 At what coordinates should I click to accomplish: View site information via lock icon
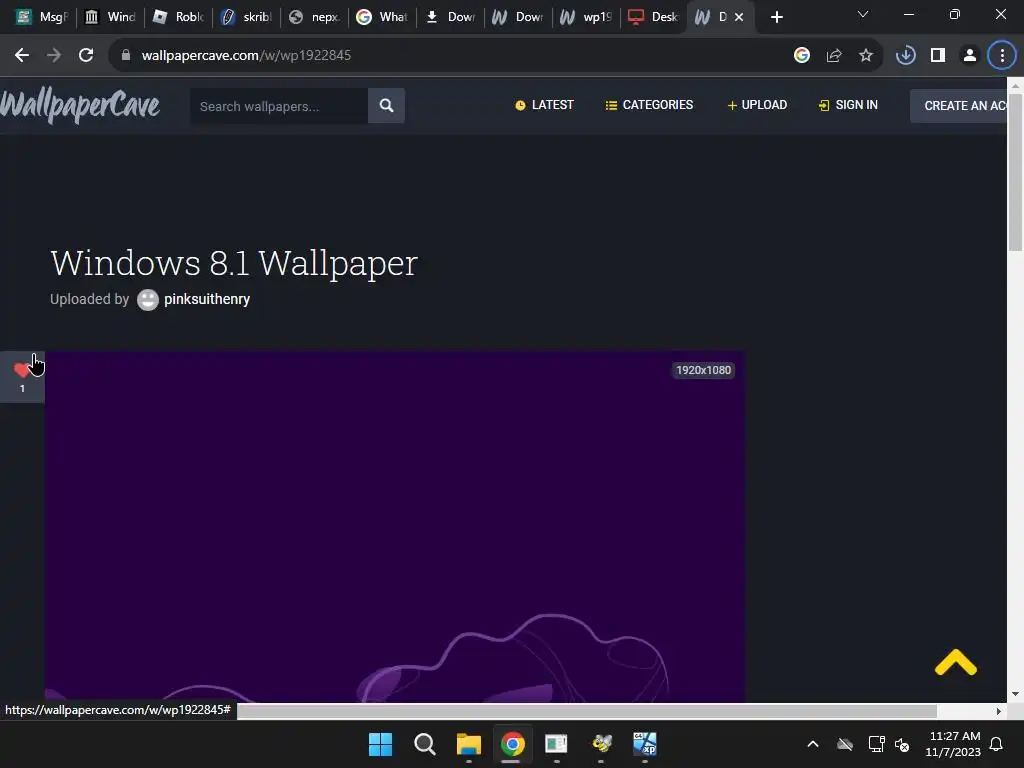(126, 56)
